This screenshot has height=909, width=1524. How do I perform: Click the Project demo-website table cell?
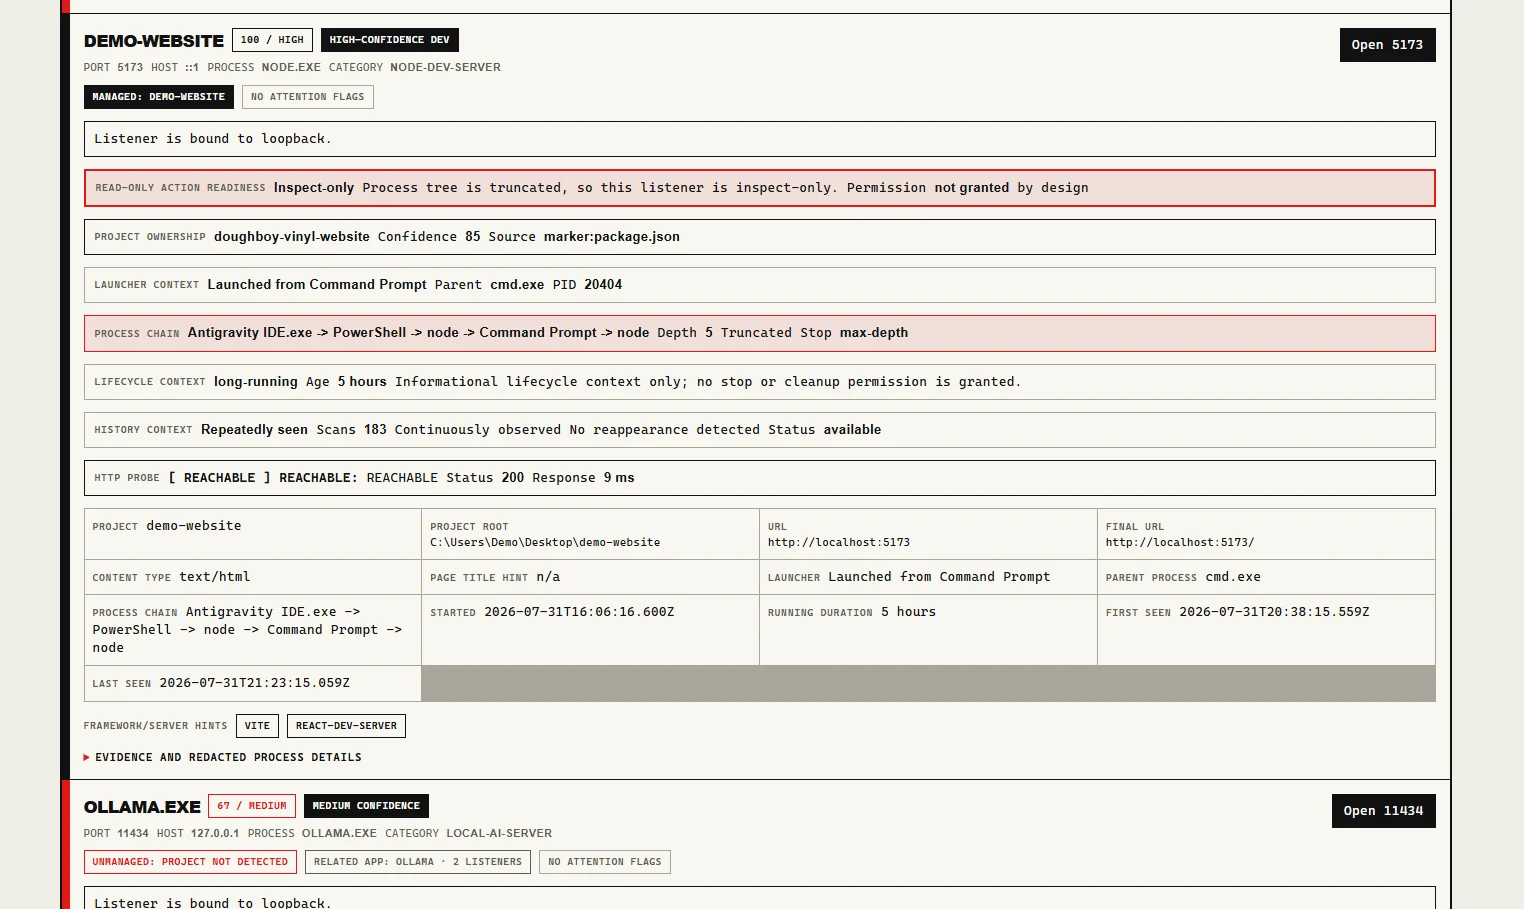[x=253, y=534]
